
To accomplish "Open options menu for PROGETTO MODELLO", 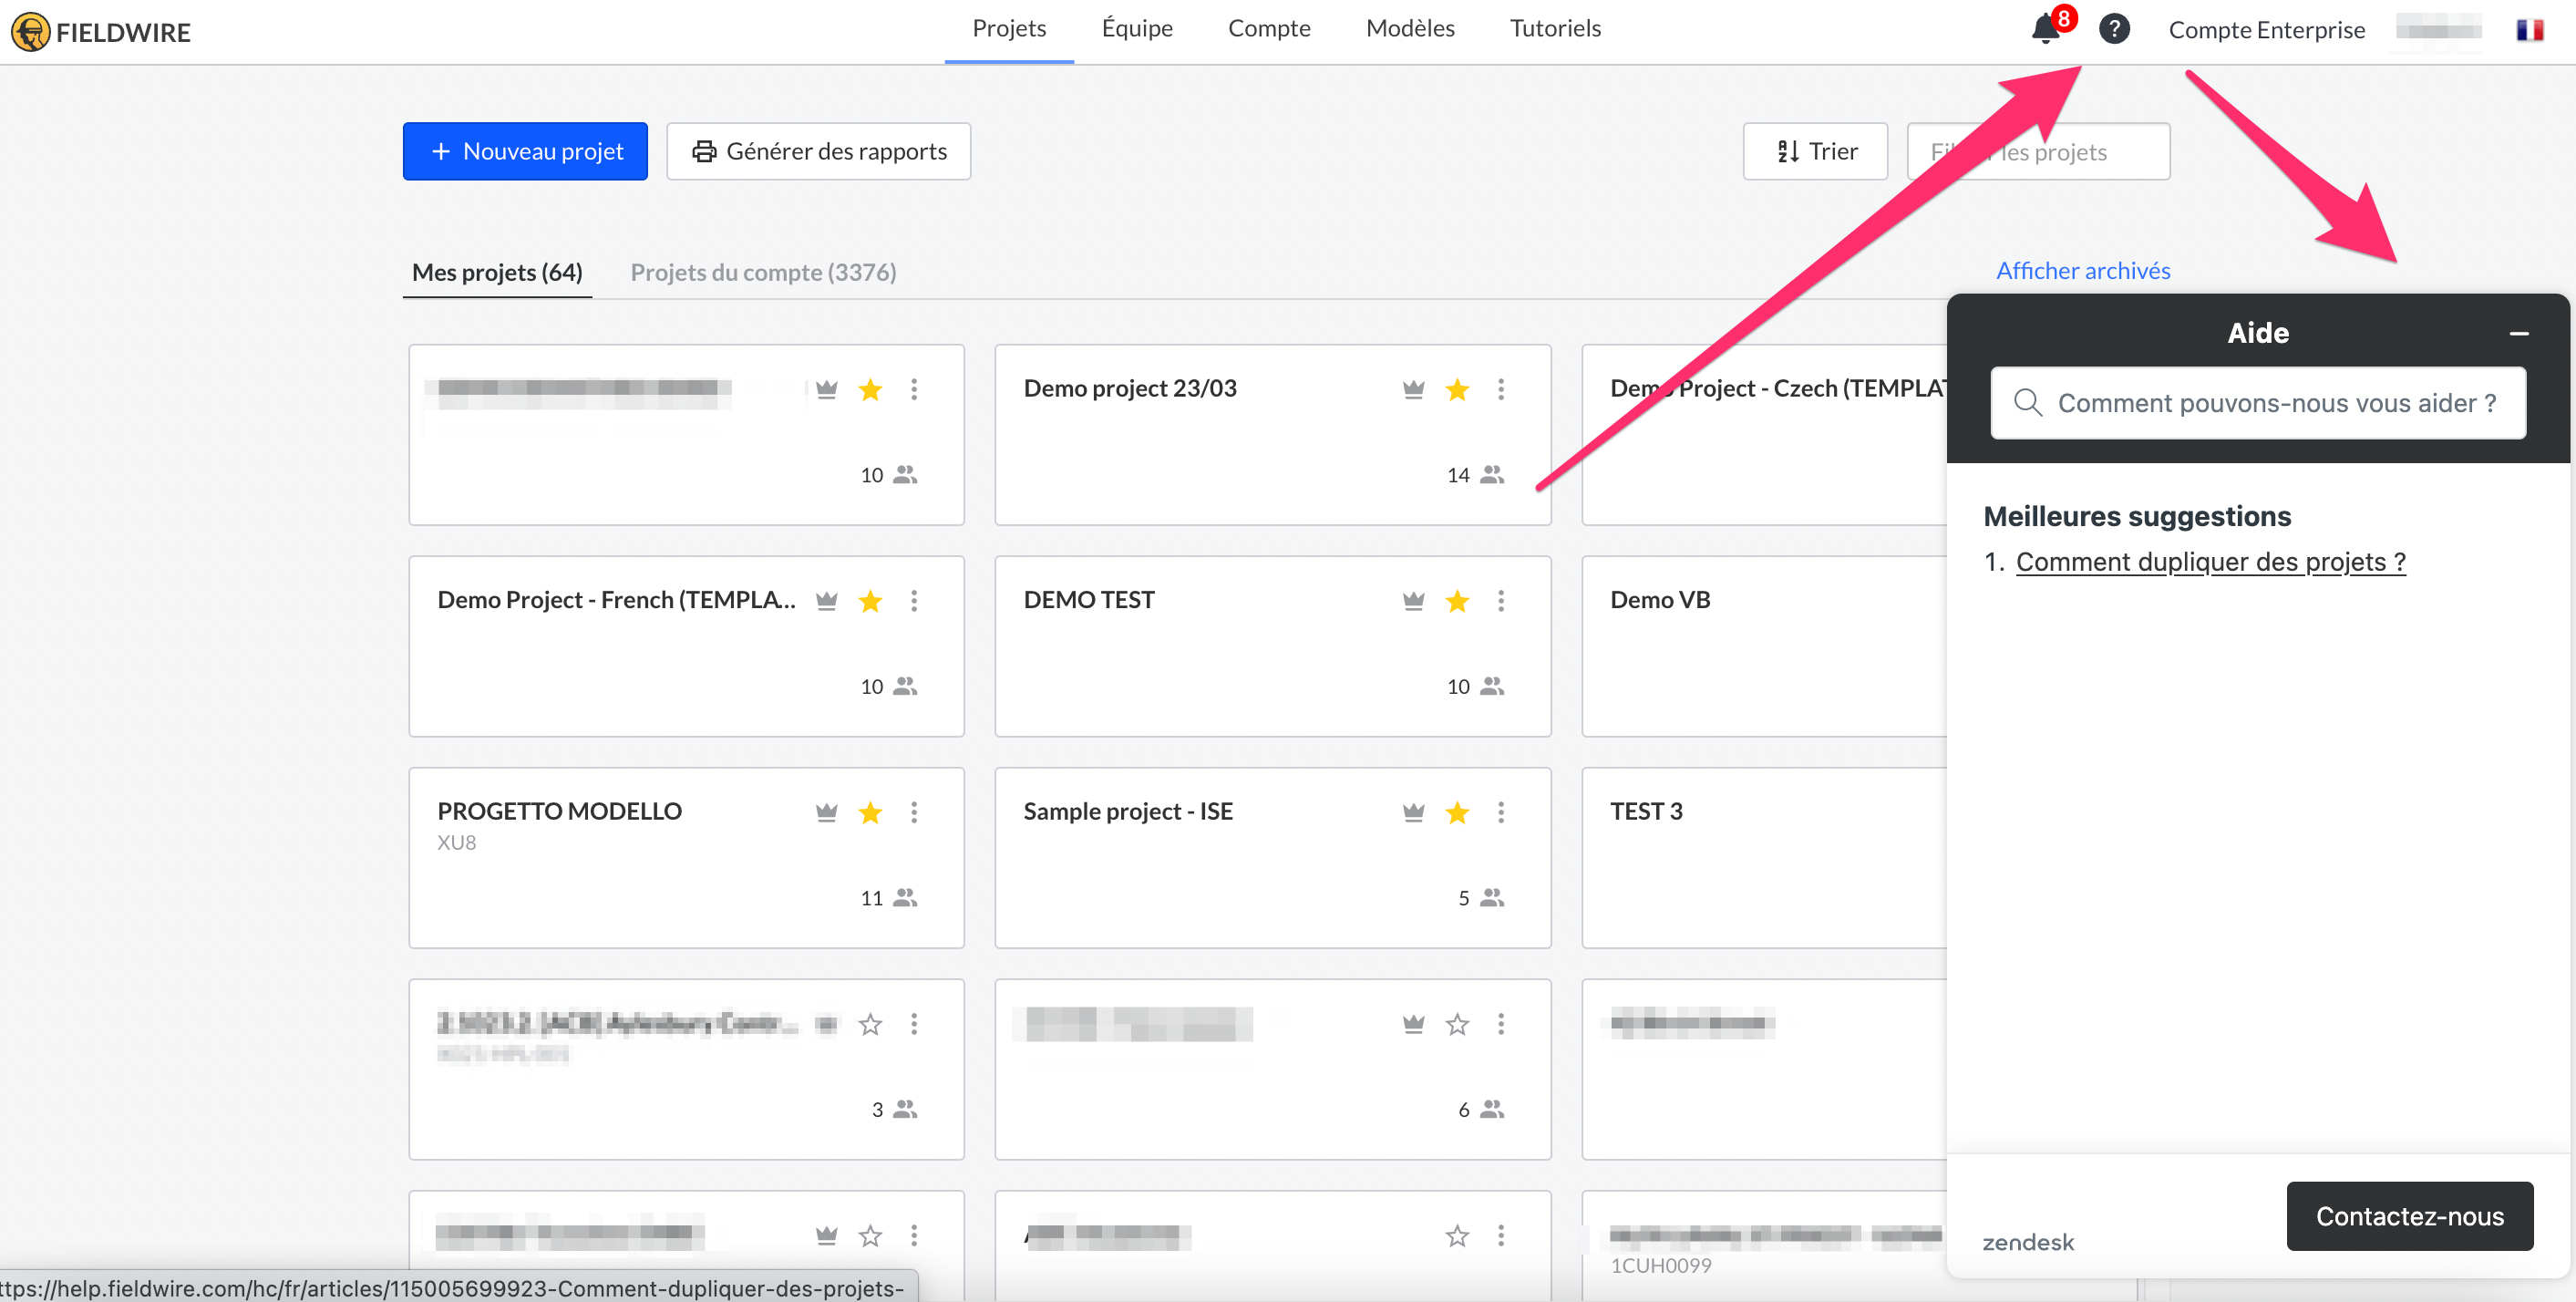I will click(913, 812).
